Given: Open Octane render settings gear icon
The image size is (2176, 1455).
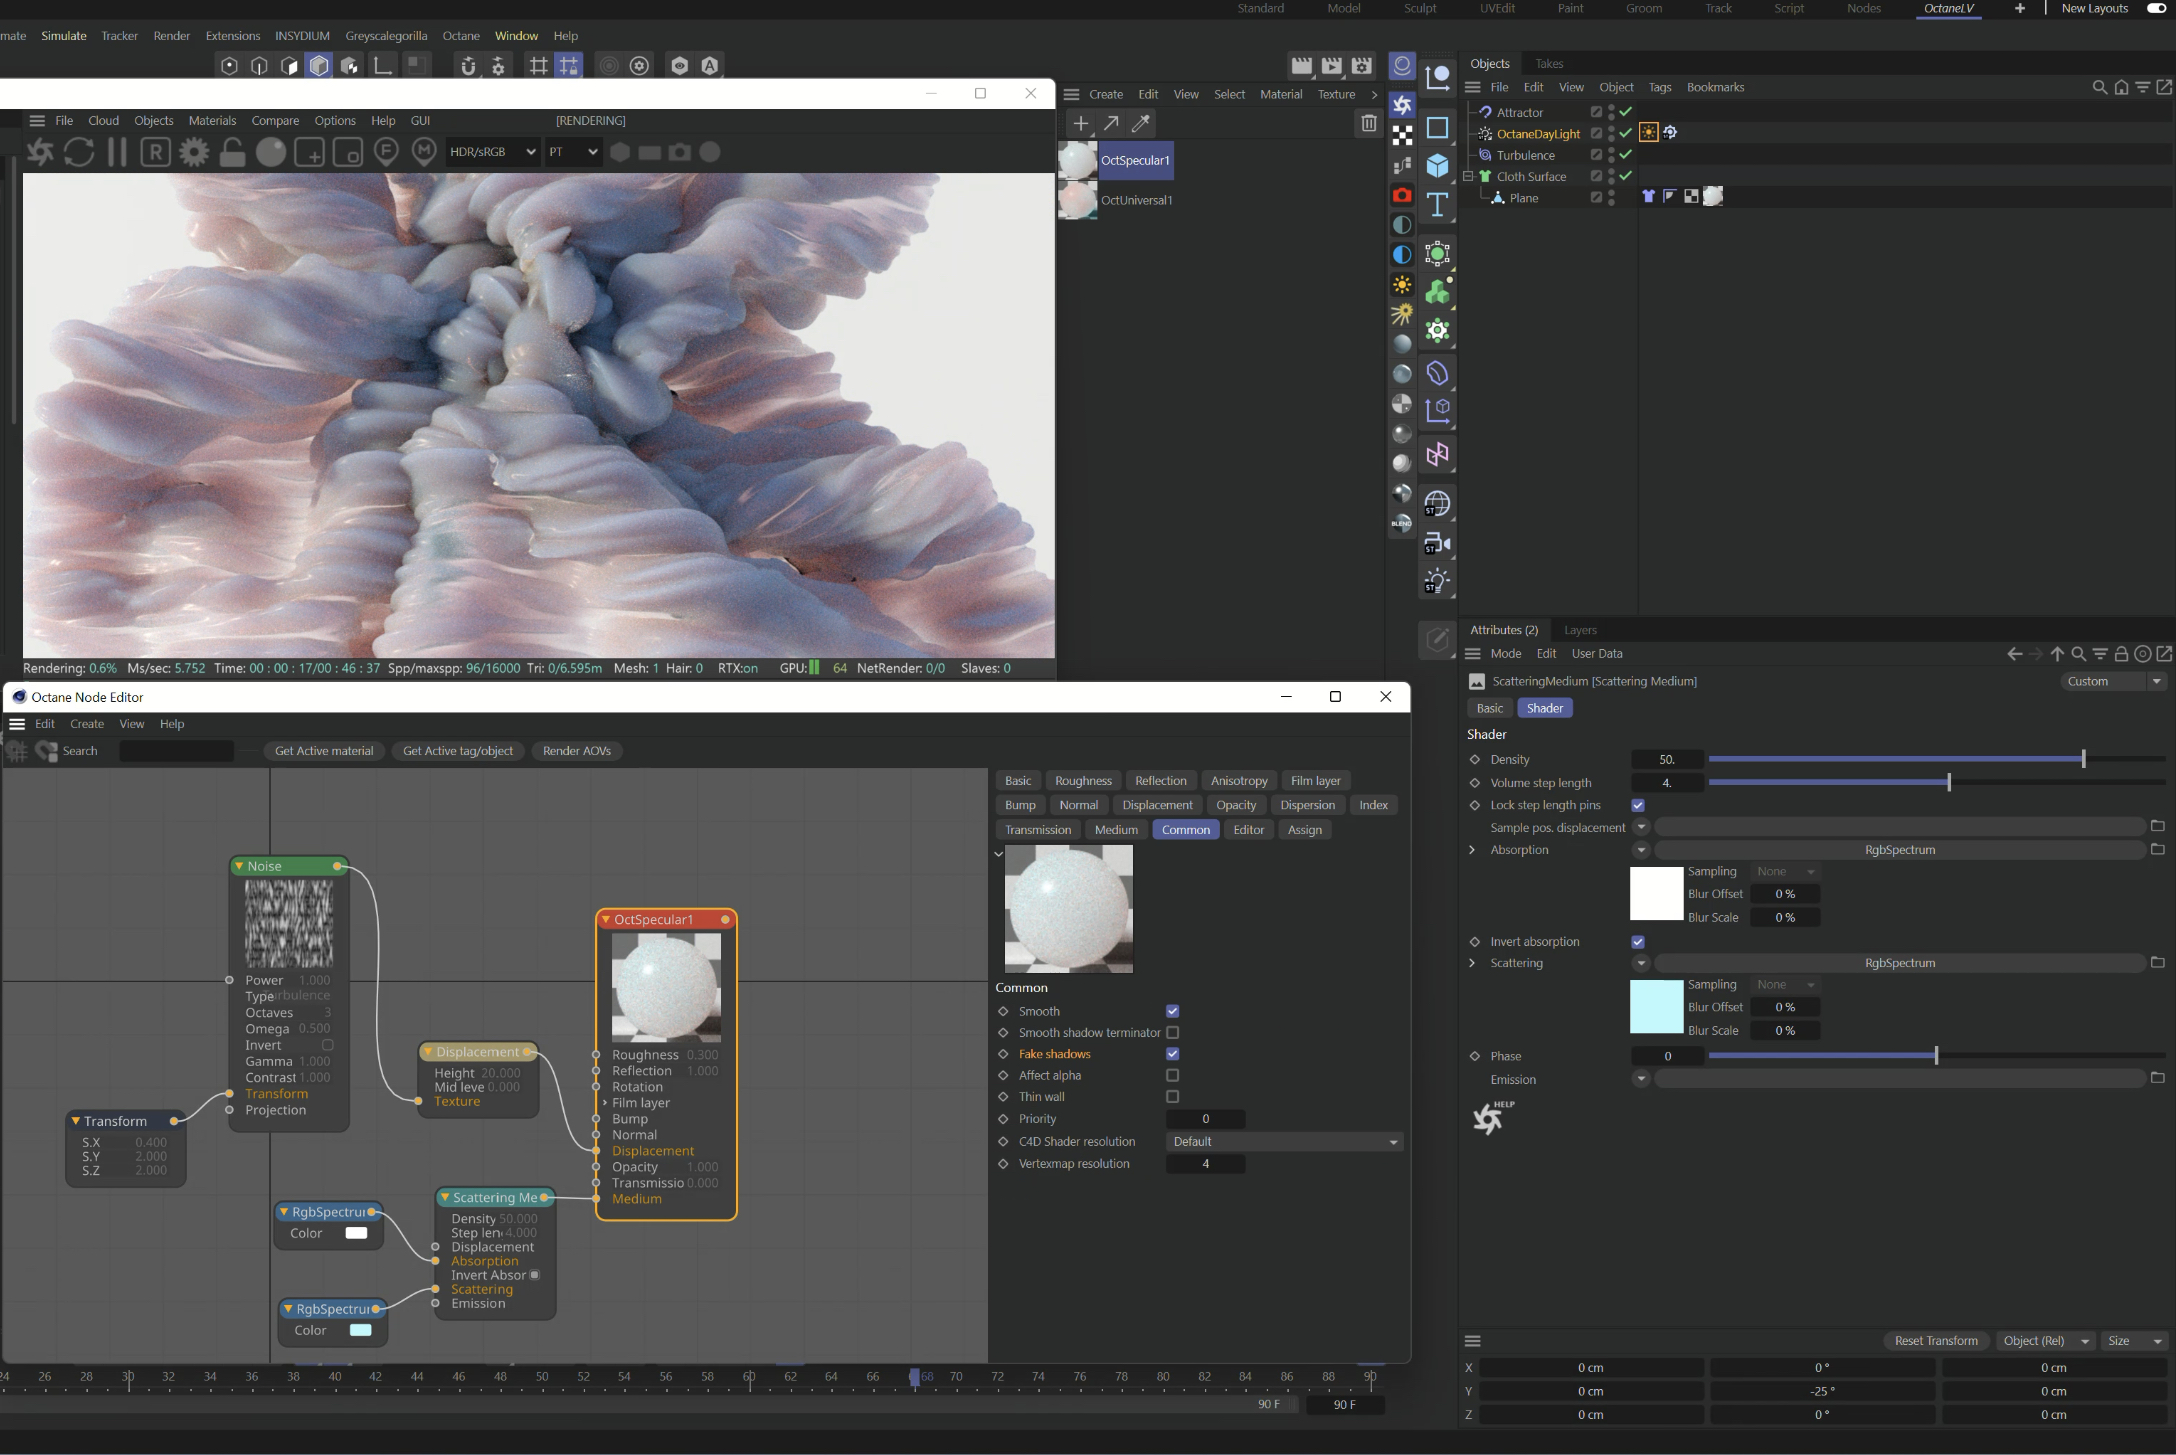Looking at the screenshot, I should coord(194,152).
